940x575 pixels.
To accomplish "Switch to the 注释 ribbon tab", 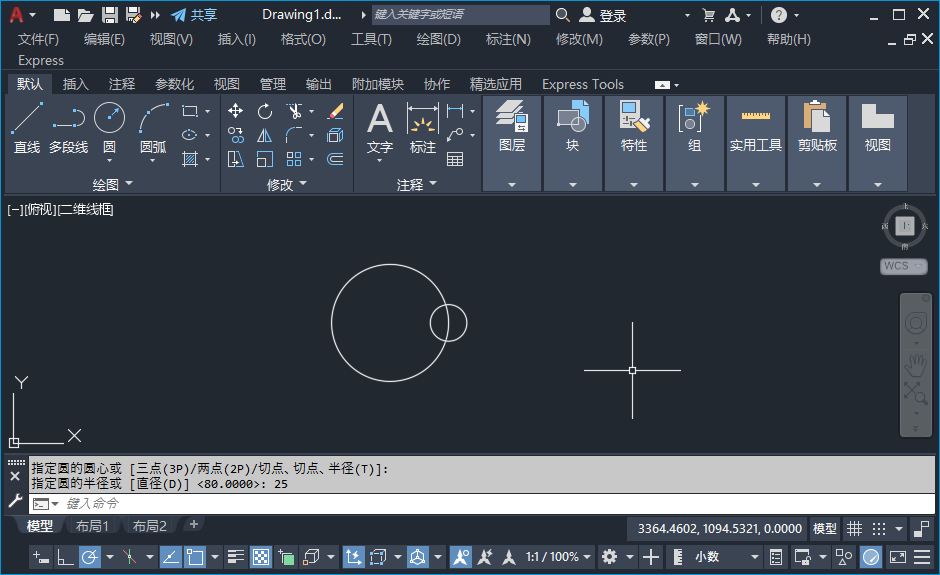I will (122, 84).
